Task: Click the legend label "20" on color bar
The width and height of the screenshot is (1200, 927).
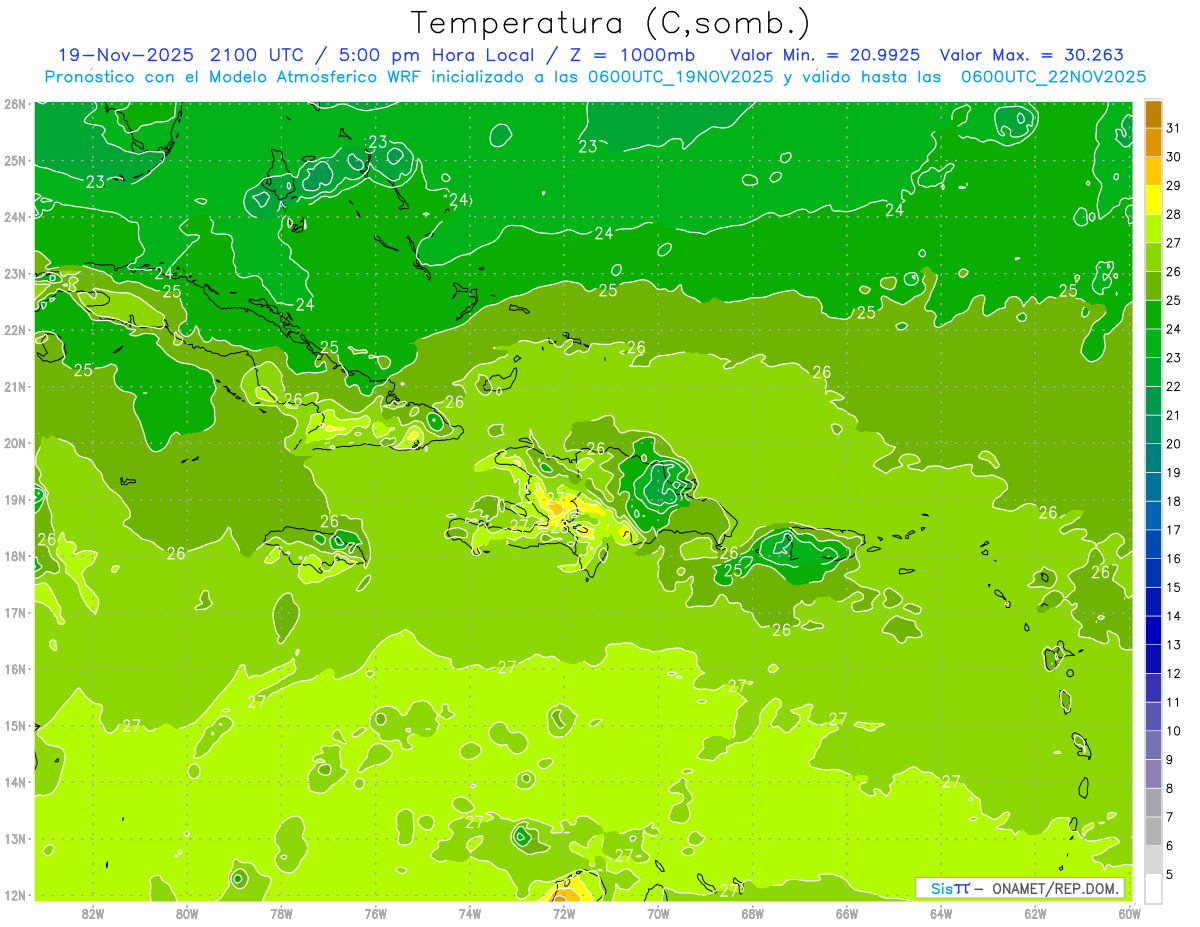Action: tap(1173, 444)
